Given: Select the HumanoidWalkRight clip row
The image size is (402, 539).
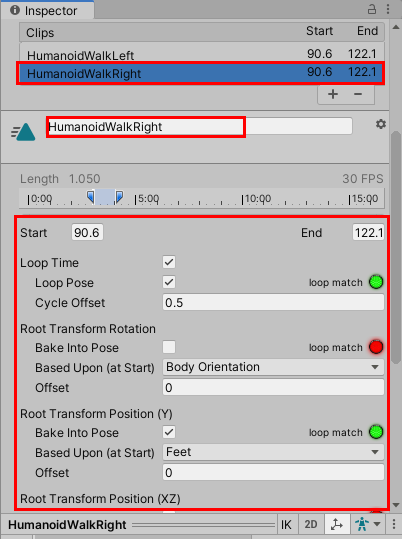Looking at the screenshot, I should point(202,73).
